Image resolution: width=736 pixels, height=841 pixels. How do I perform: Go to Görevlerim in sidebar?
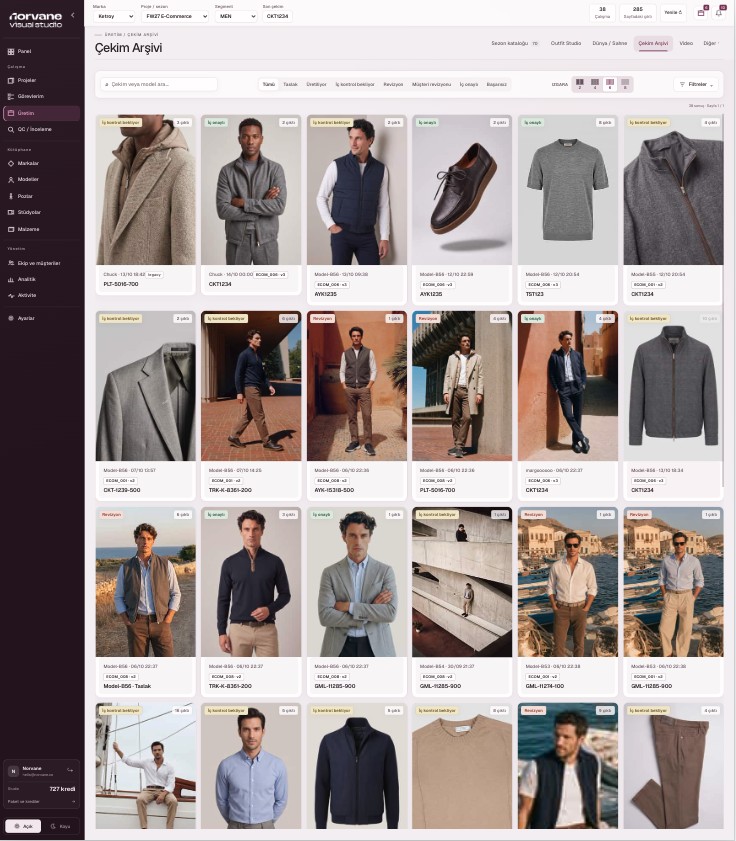[41, 97]
